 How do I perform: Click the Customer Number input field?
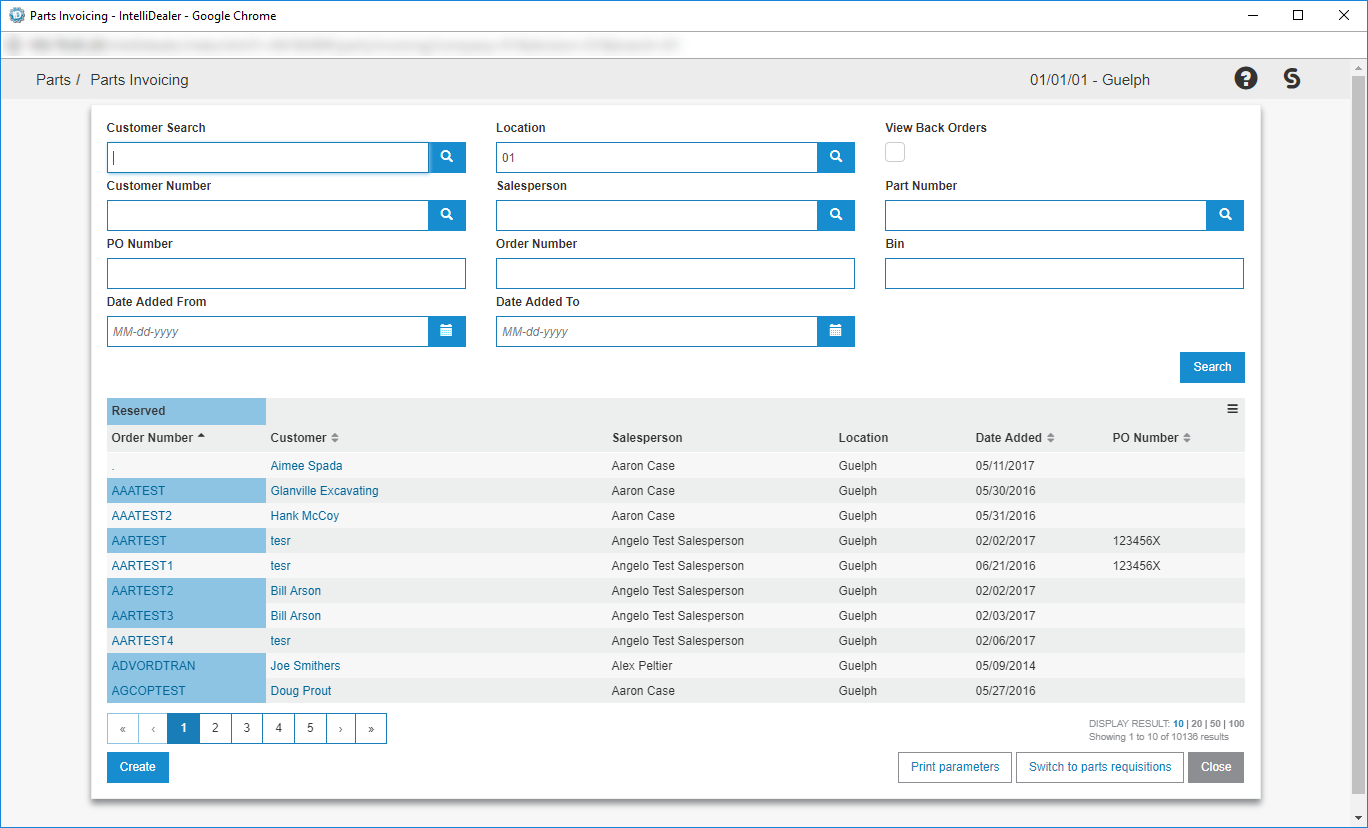(268, 215)
